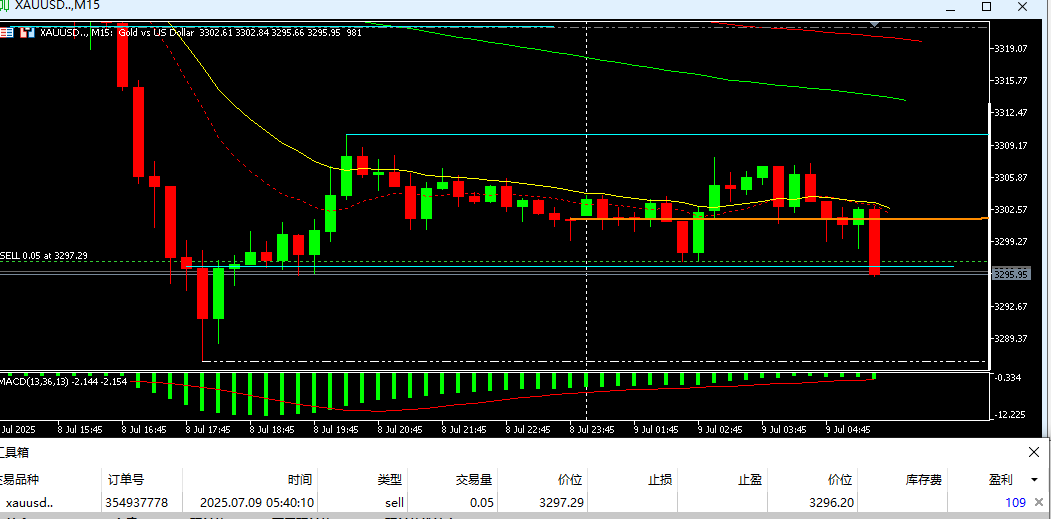Click the 8 Jul 23:45 time label
This screenshot has width=1051, height=519.
pyautogui.click(x=592, y=429)
